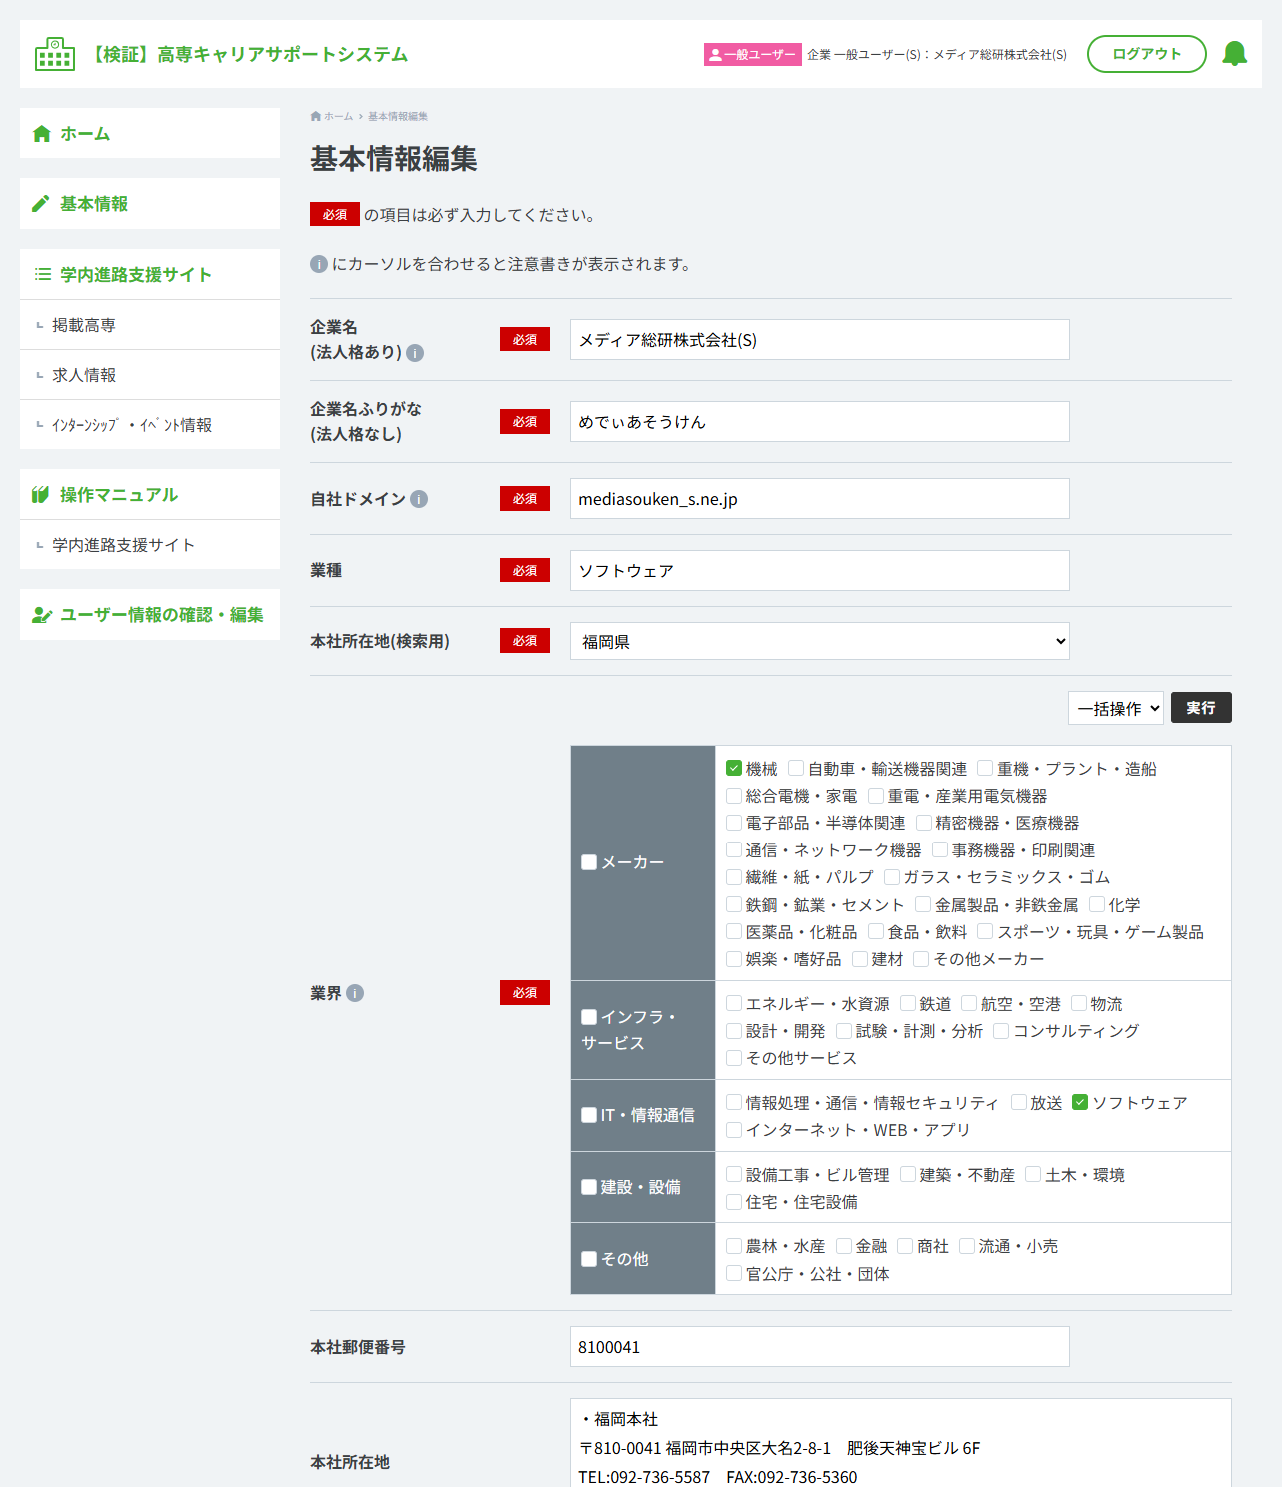This screenshot has height=1487, width=1282.
Task: Click the school building logo icon
Action: [55, 54]
